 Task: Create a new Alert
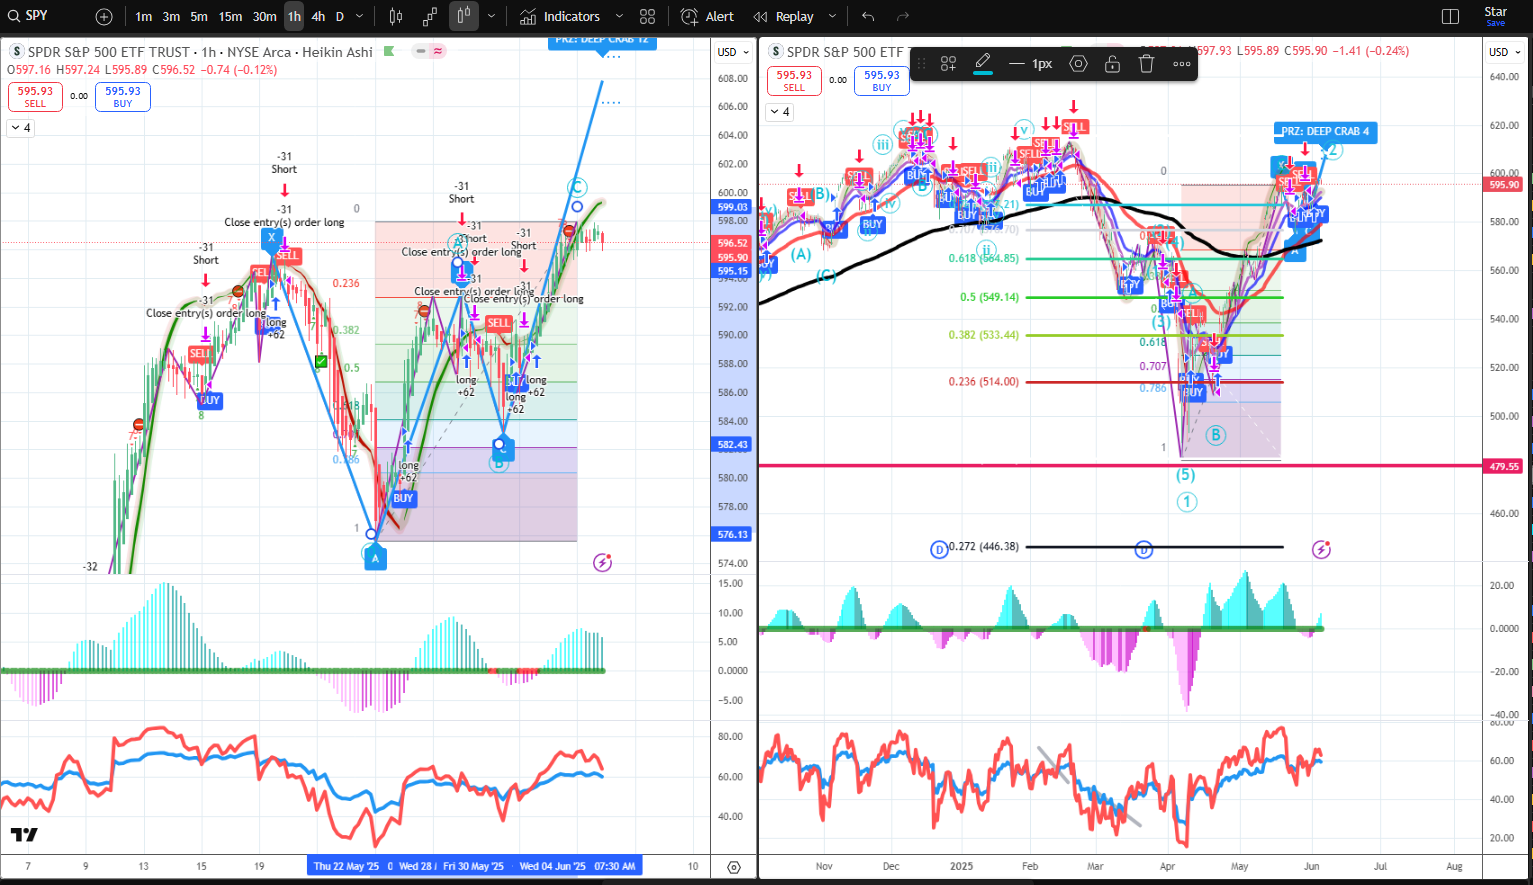pyautogui.click(x=708, y=17)
